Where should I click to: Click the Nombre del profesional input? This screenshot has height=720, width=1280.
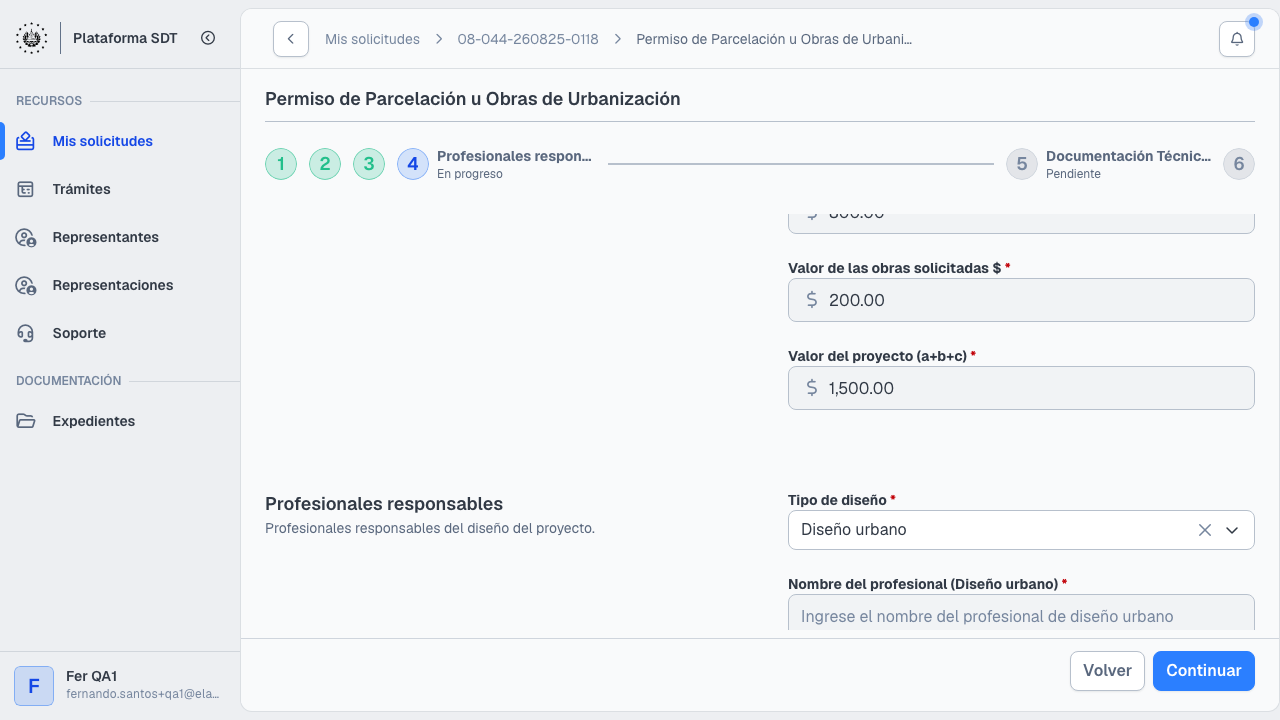(x=1021, y=613)
